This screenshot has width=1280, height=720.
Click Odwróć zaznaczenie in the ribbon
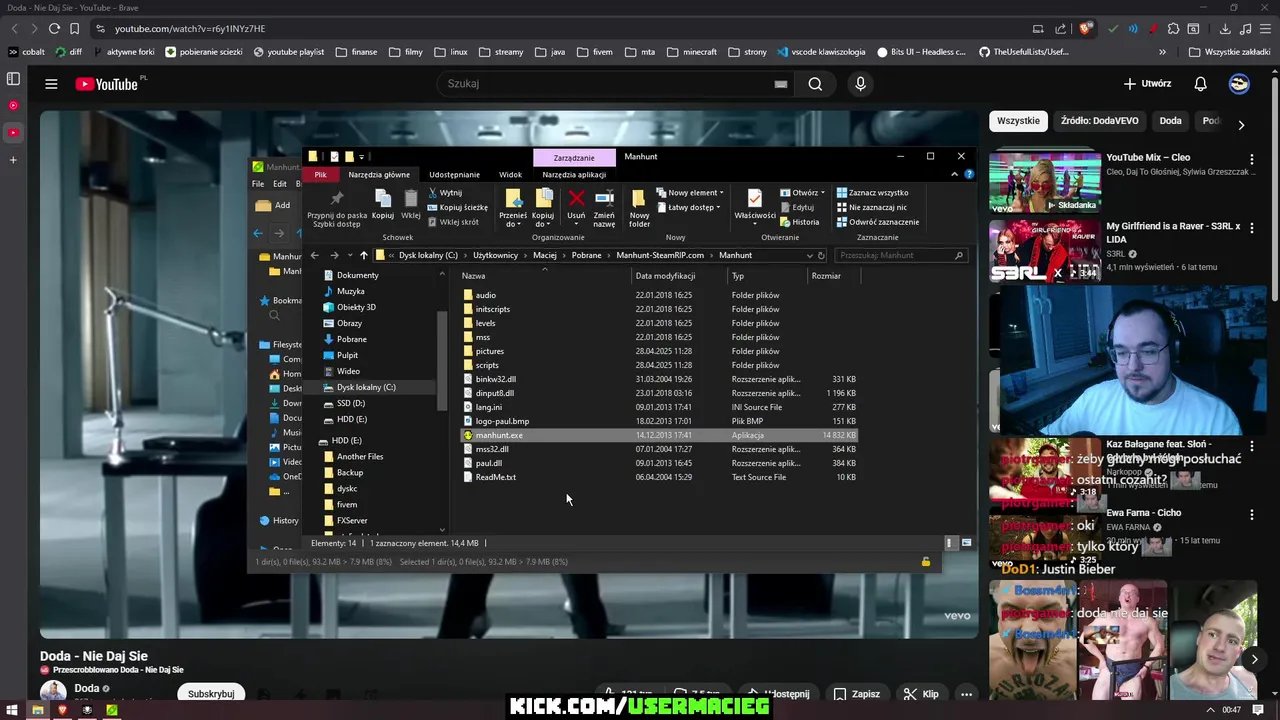coord(877,222)
